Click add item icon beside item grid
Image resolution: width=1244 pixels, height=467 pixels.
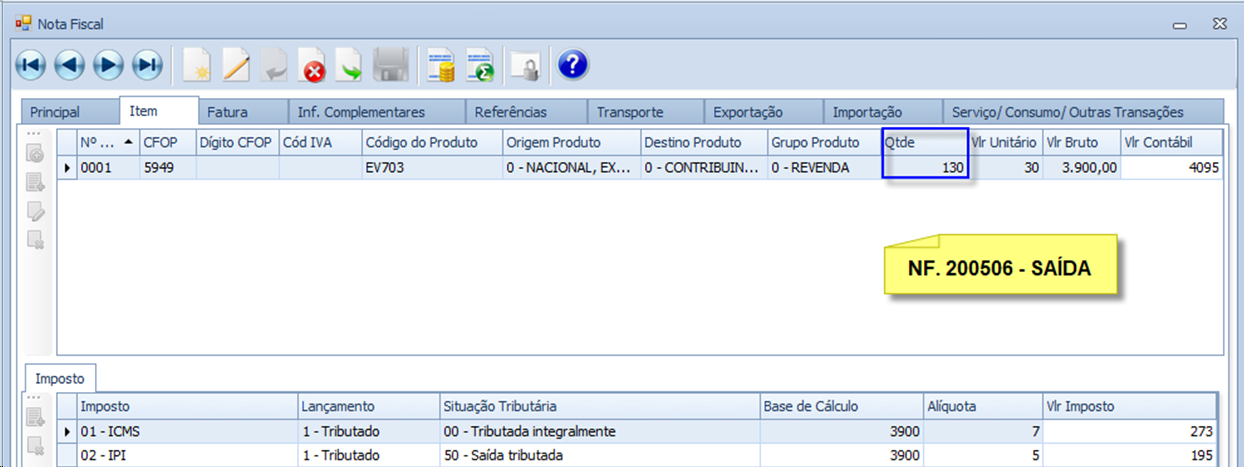pyautogui.click(x=35, y=155)
